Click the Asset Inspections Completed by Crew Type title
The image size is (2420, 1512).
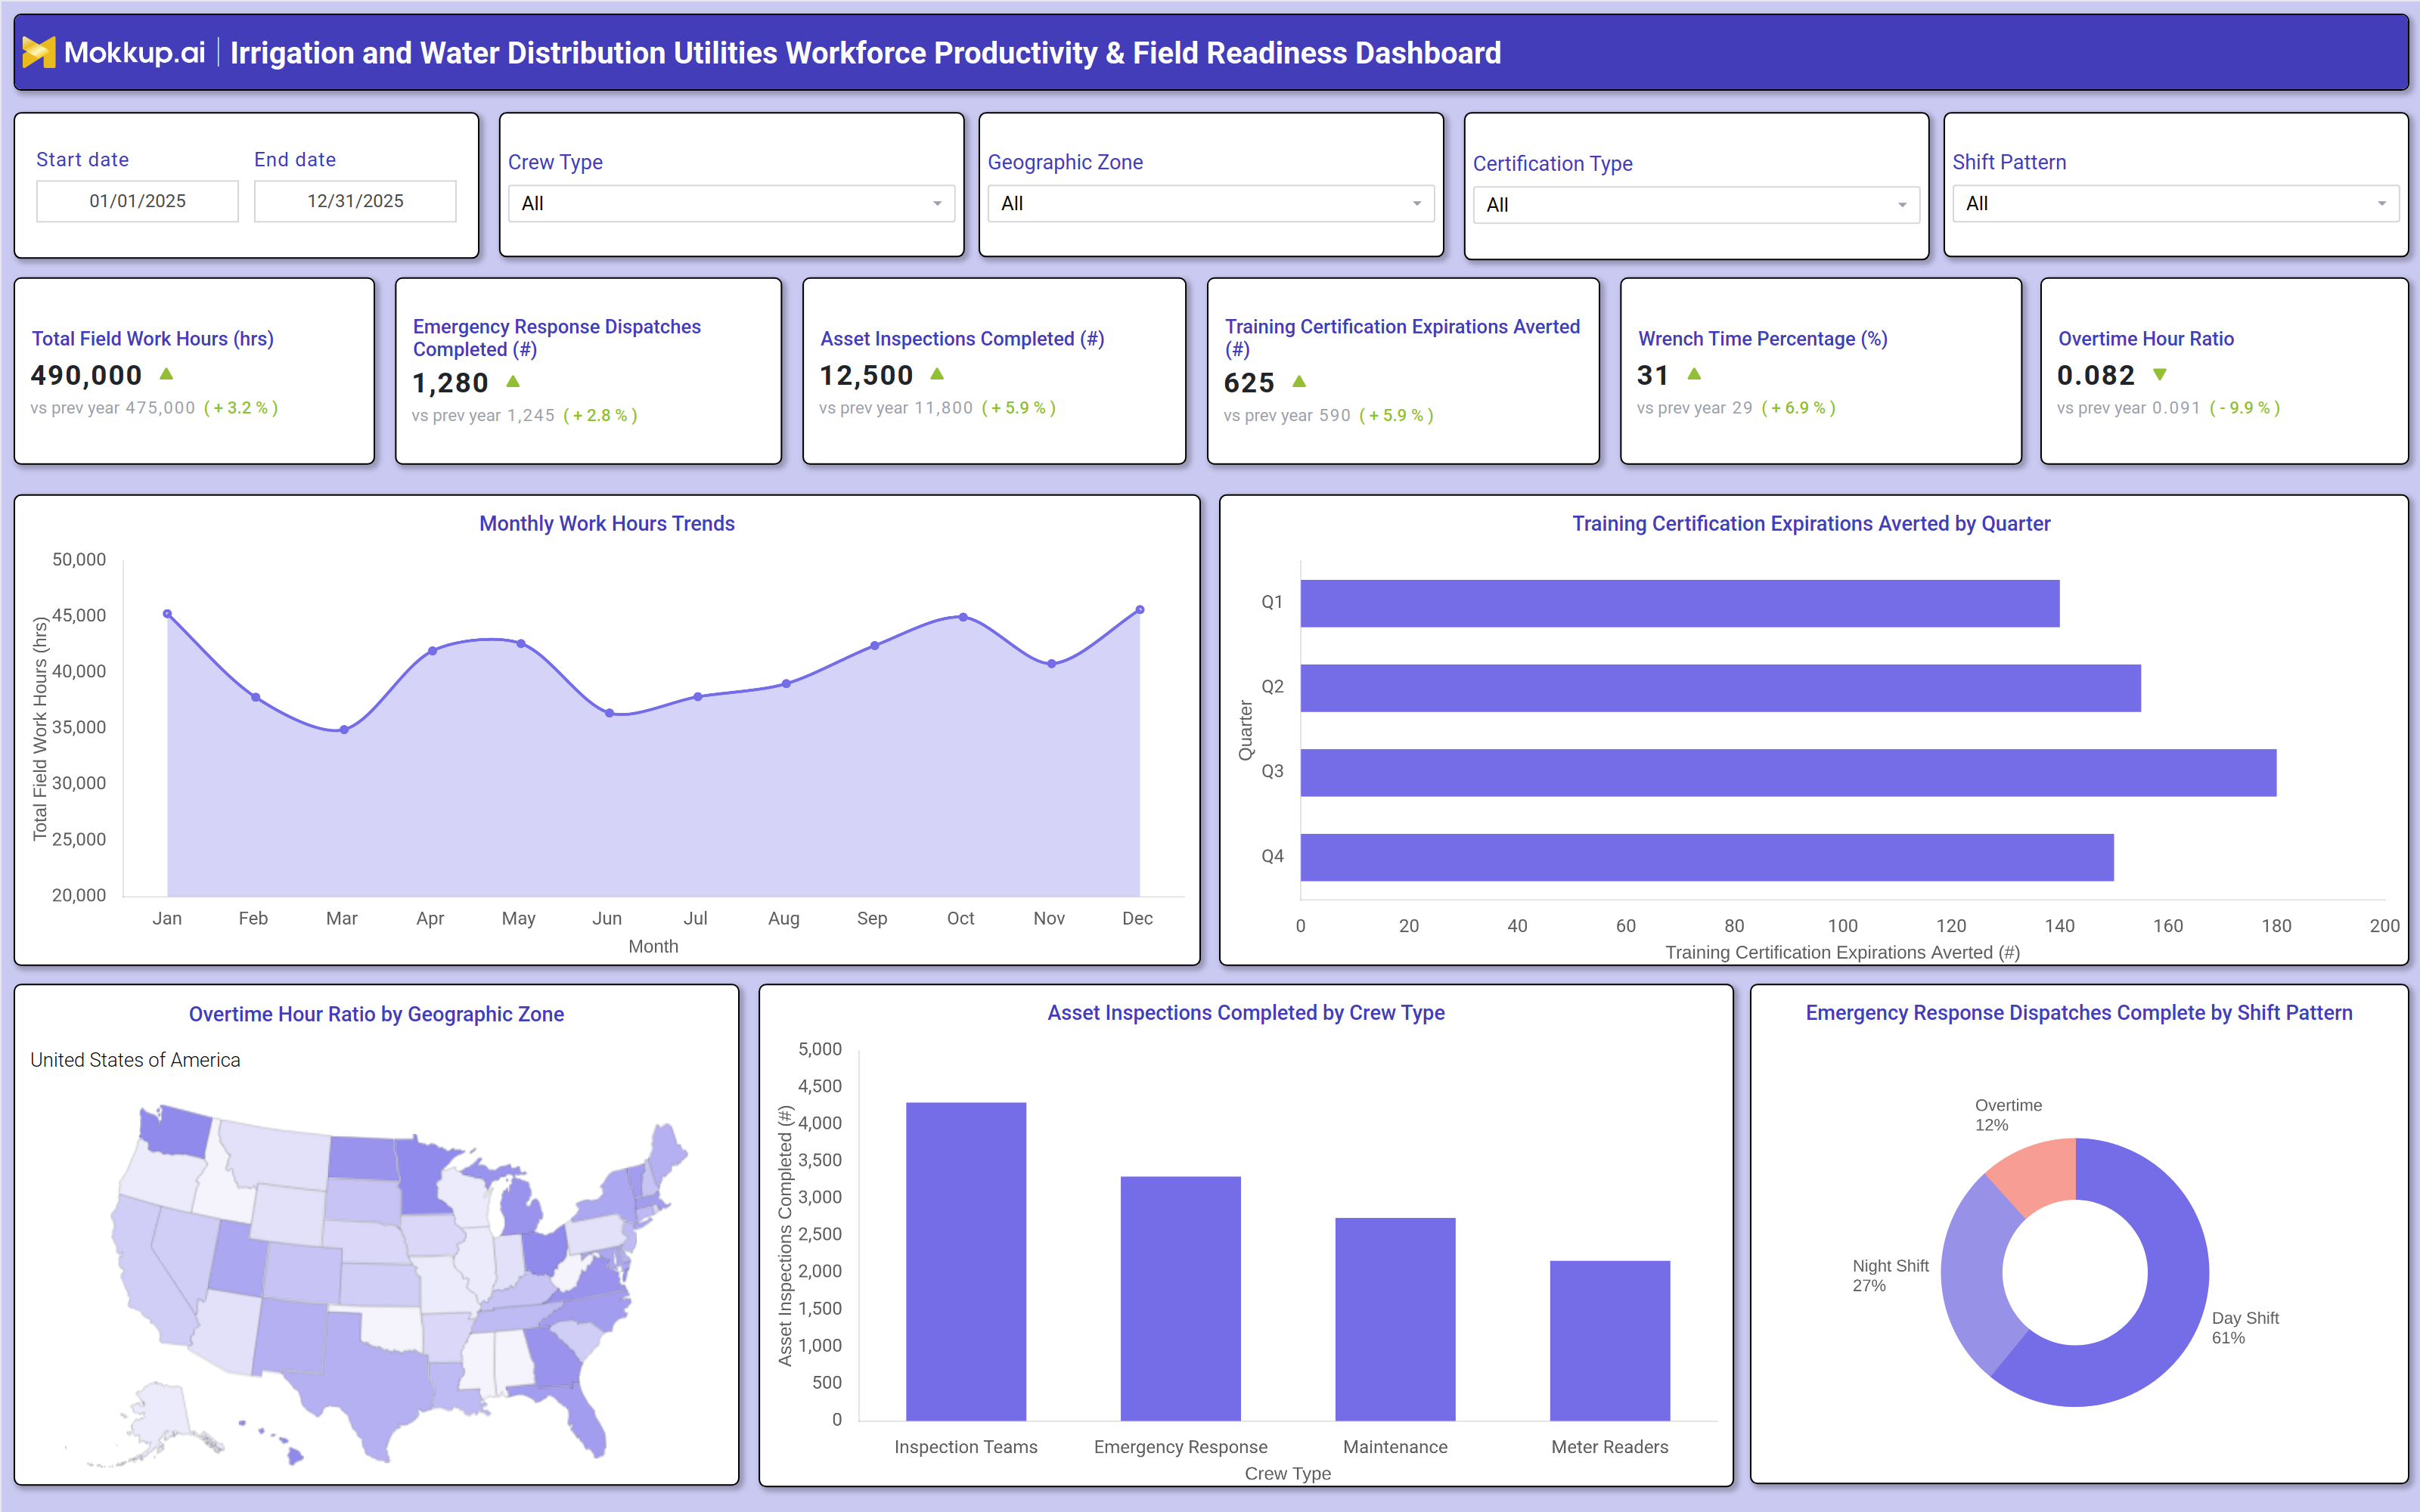(1246, 1013)
